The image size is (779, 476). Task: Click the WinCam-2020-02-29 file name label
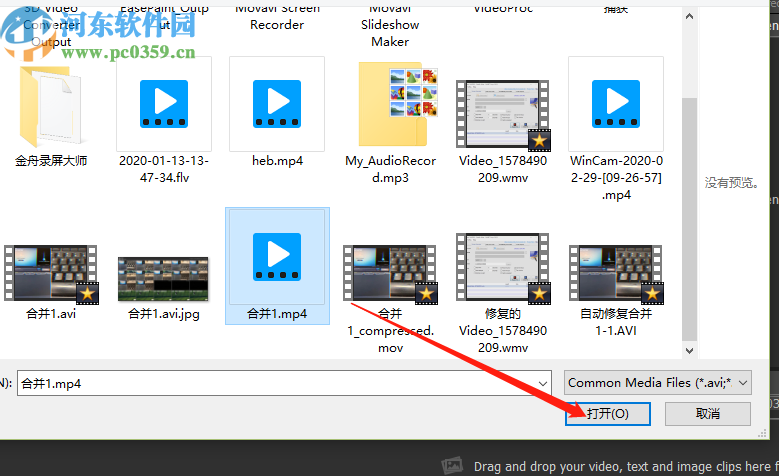pos(616,177)
